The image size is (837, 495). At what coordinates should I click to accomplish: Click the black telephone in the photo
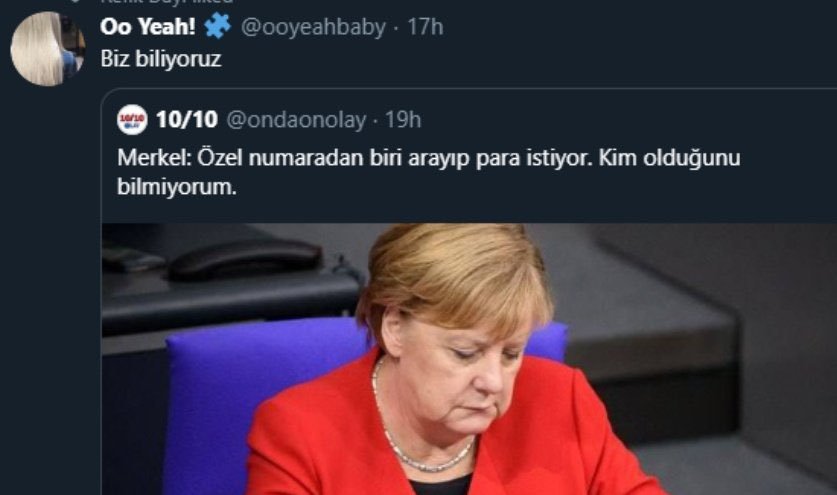pyautogui.click(x=245, y=258)
